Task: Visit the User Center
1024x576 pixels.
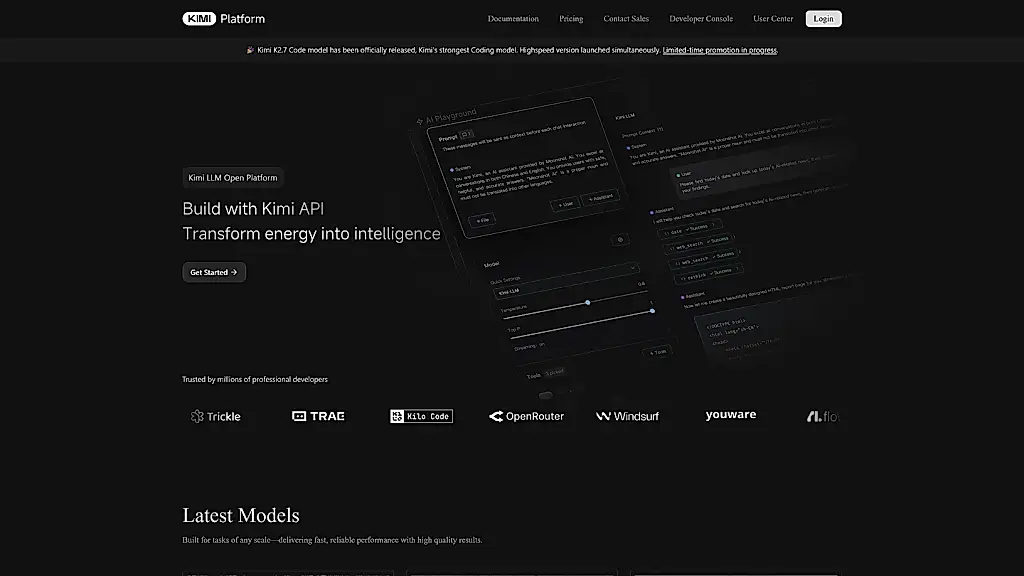Action: (x=773, y=19)
